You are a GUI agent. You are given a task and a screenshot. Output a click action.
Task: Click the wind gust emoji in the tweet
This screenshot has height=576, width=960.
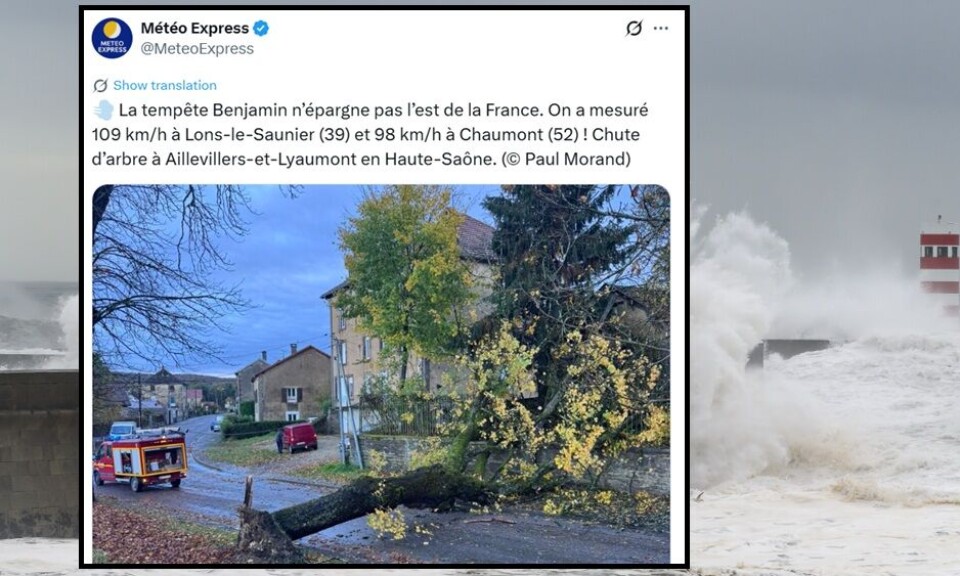(x=103, y=110)
